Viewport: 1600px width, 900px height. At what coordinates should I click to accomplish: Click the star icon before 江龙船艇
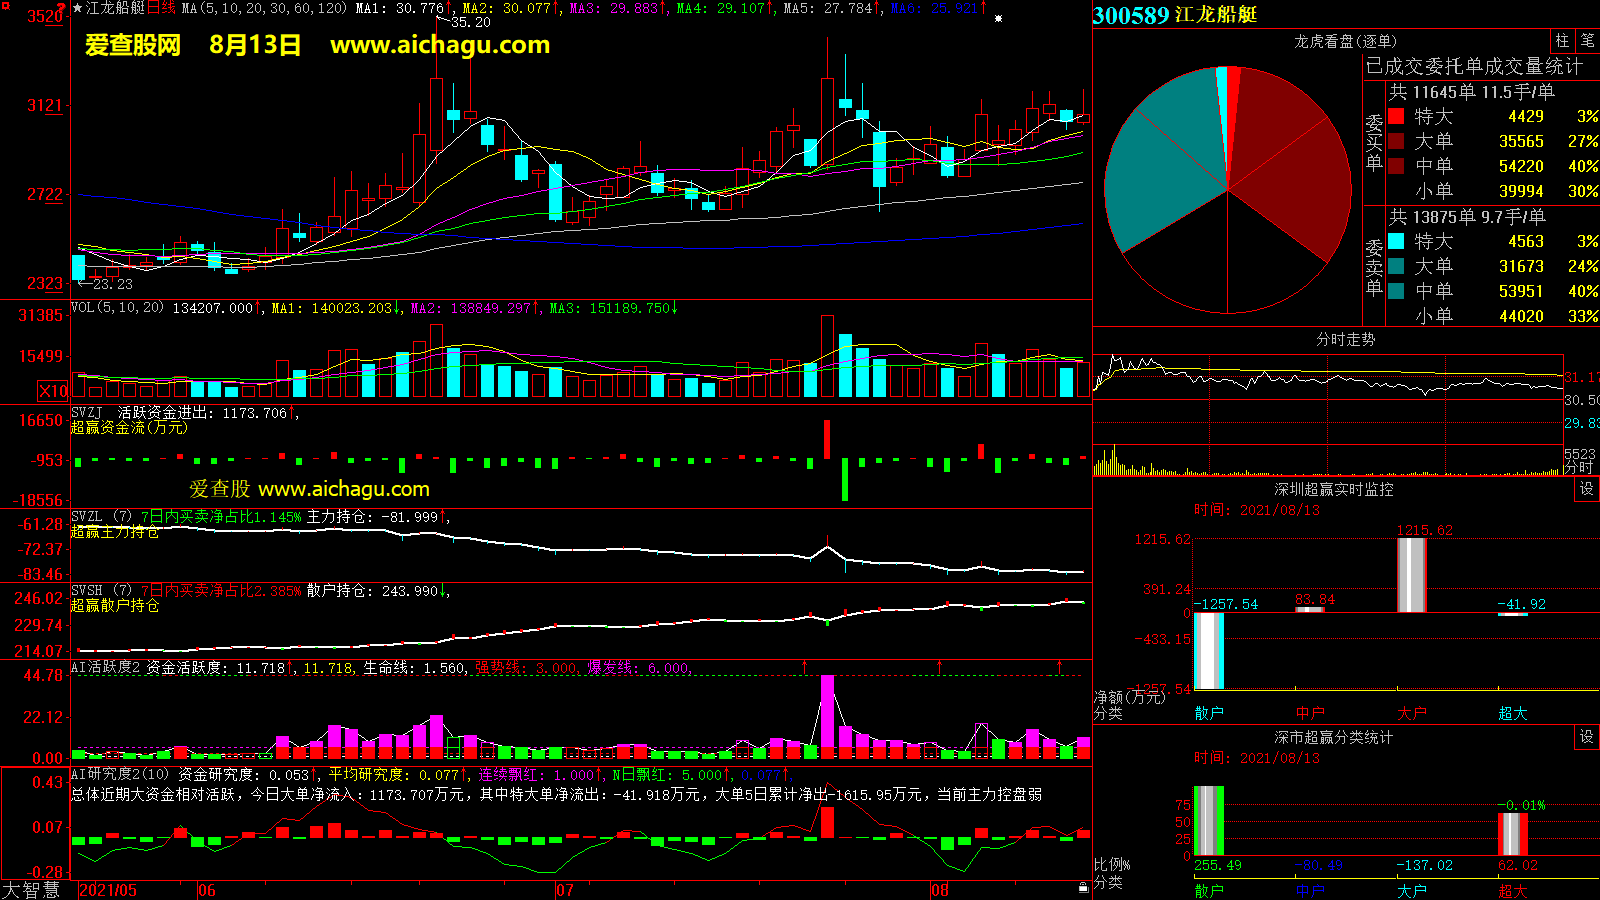pyautogui.click(x=78, y=8)
